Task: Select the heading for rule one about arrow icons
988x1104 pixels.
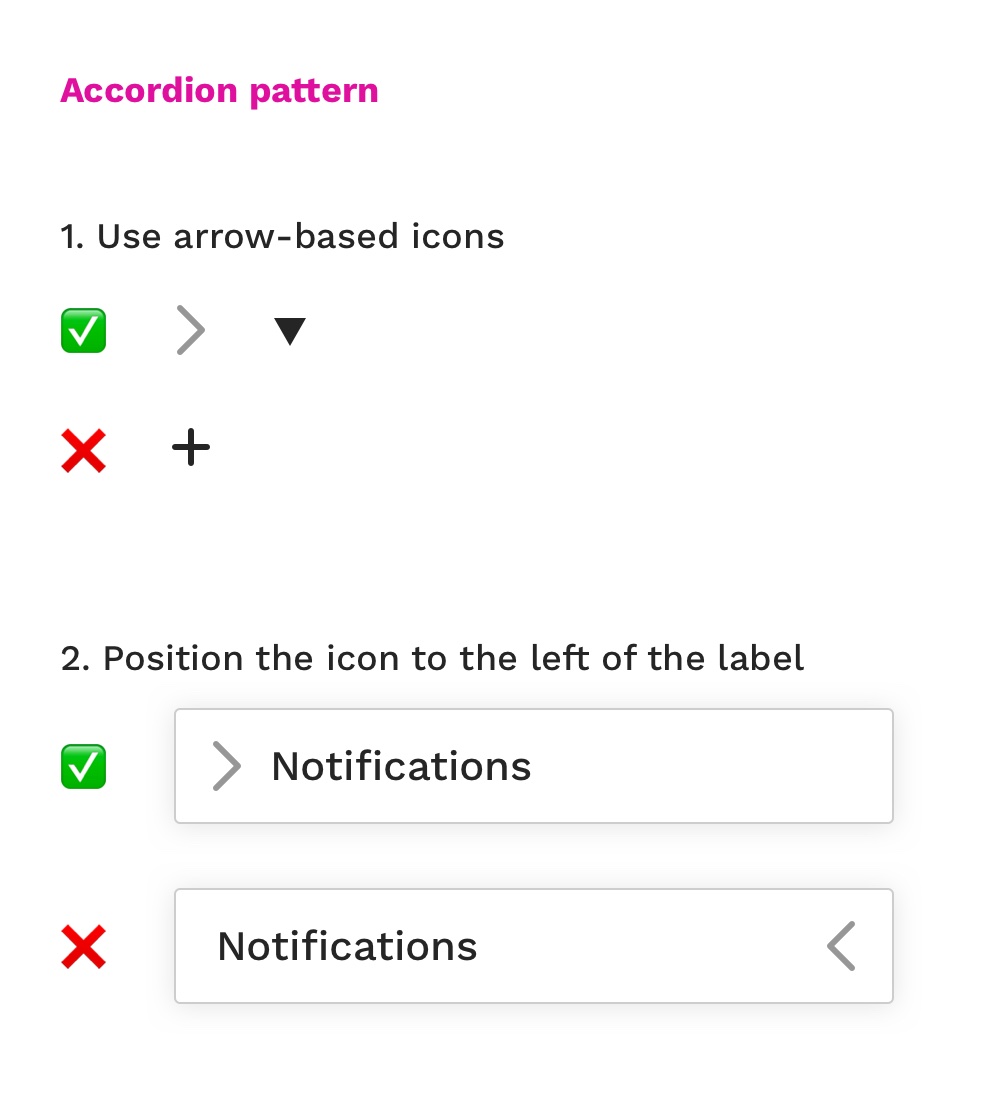Action: 283,236
